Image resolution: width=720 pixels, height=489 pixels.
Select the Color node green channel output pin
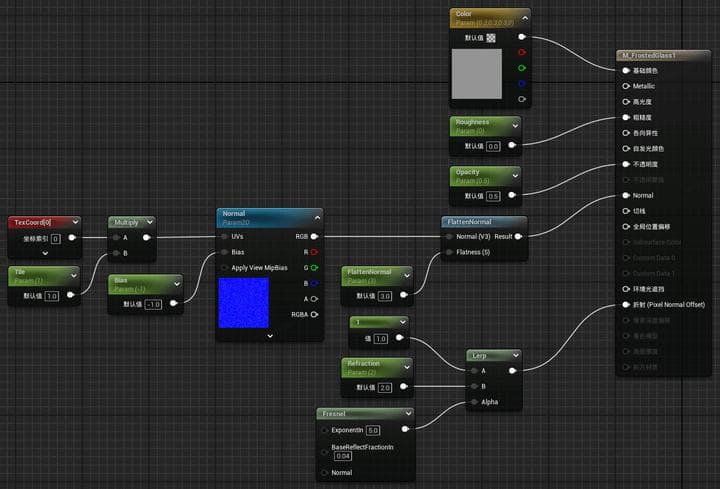522,68
